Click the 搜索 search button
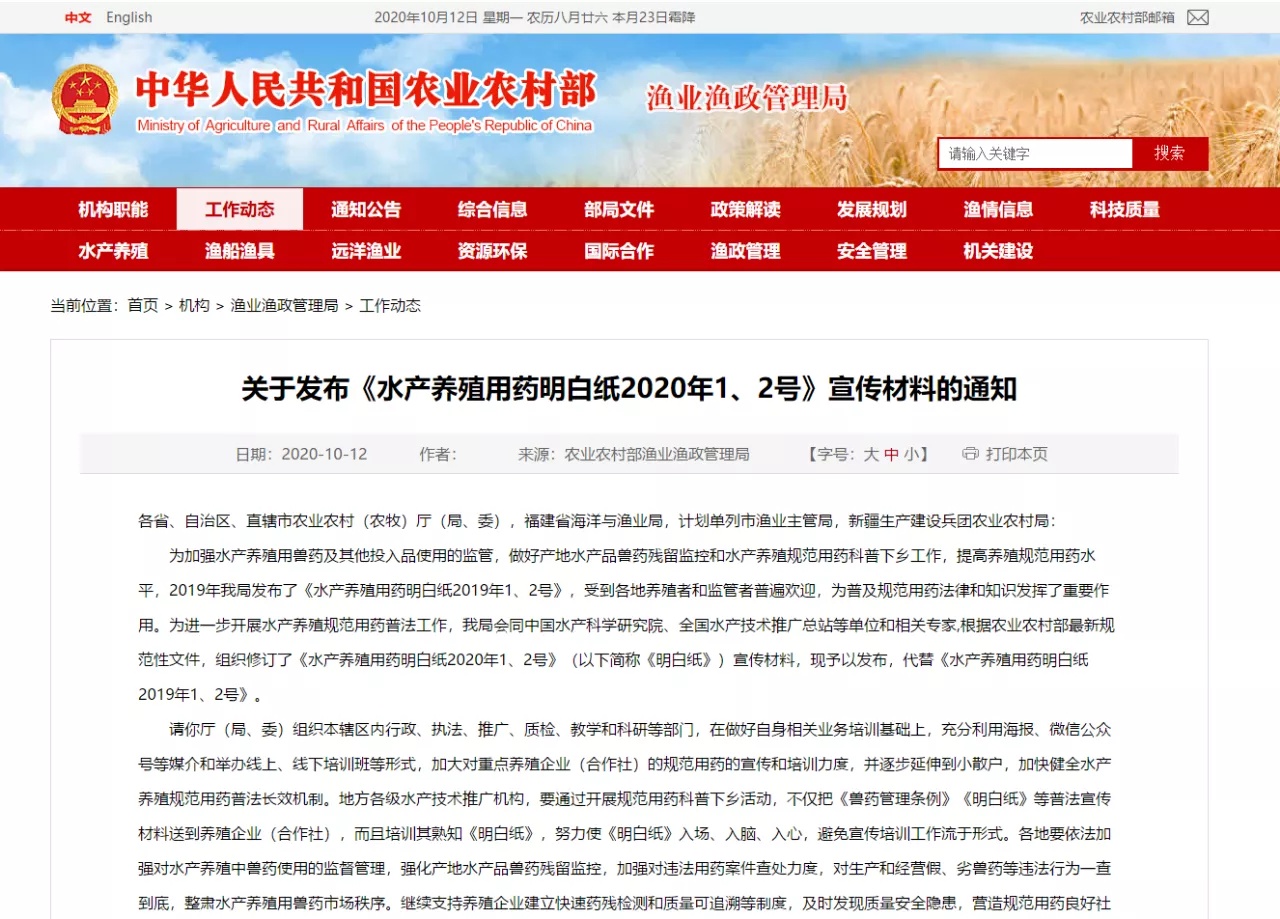 pyautogui.click(x=1169, y=153)
